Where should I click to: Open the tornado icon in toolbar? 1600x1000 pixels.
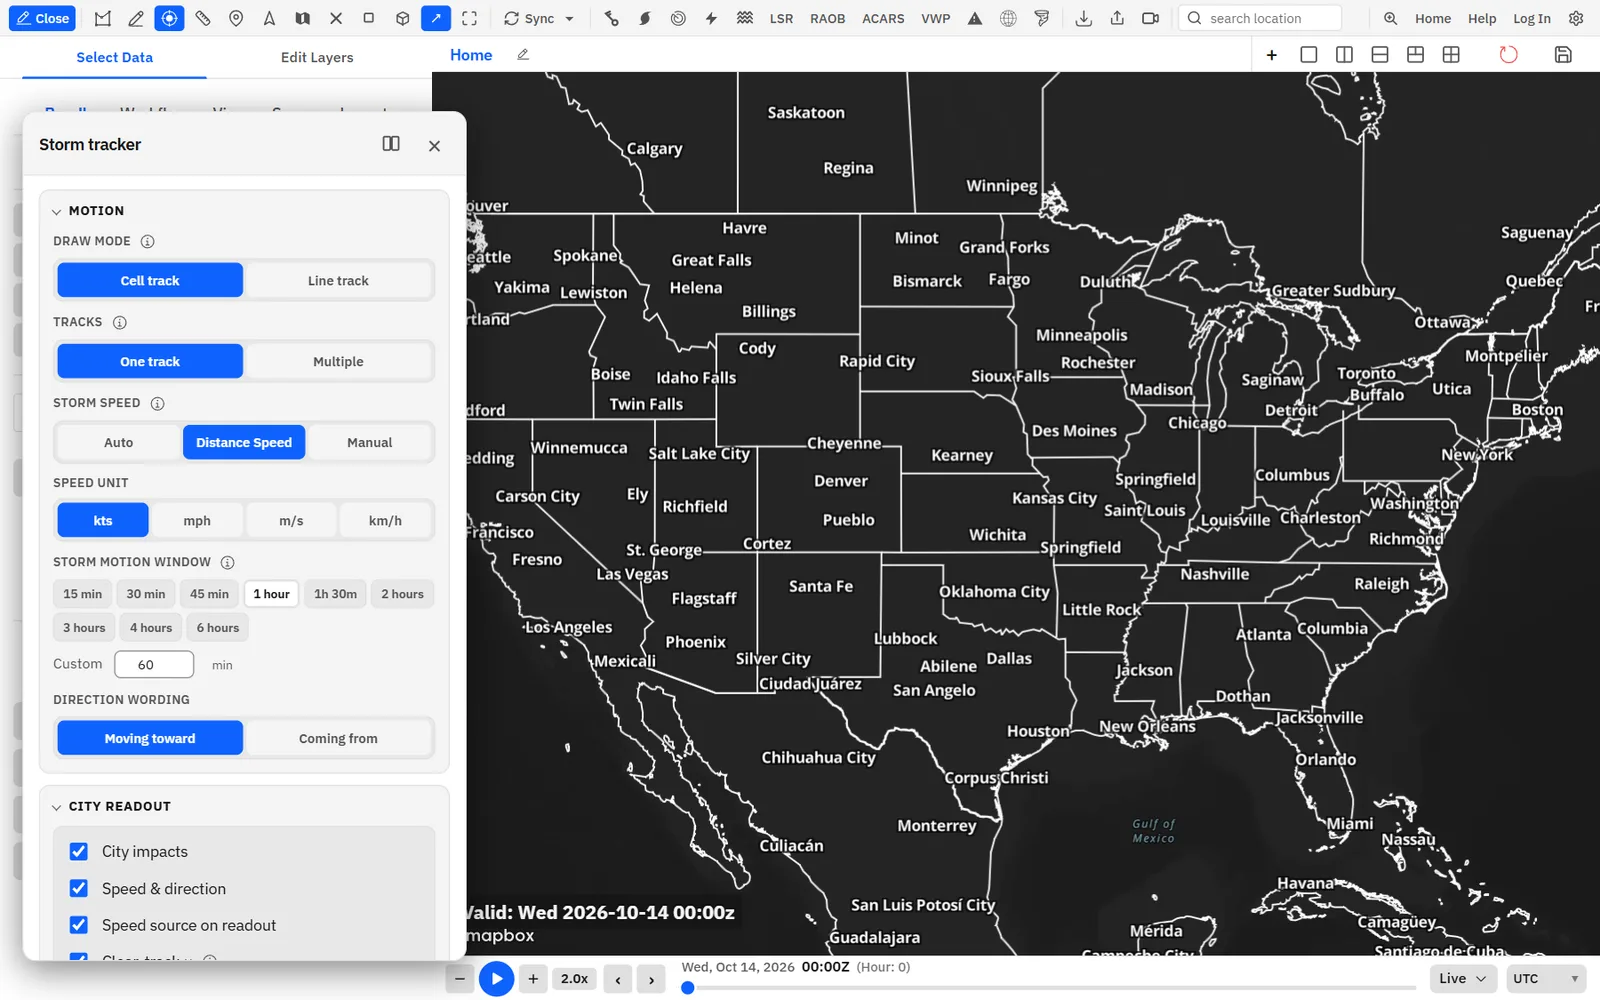coord(1042,18)
